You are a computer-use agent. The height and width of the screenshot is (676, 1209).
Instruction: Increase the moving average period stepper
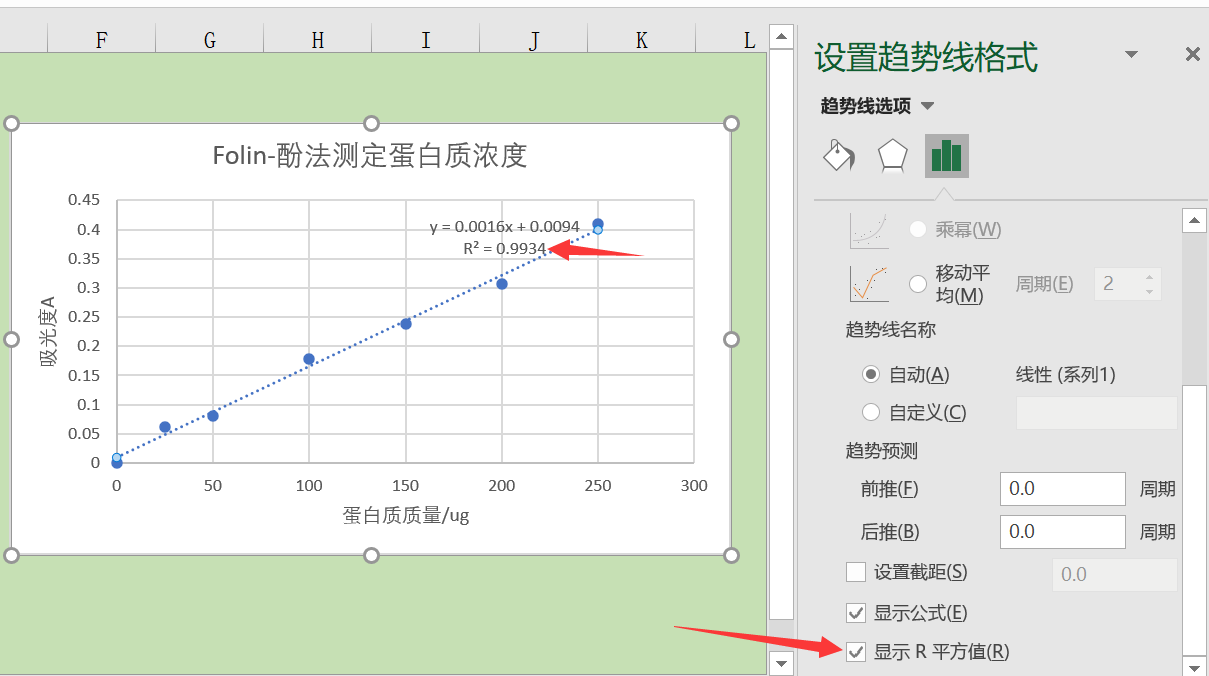pyautogui.click(x=1150, y=277)
